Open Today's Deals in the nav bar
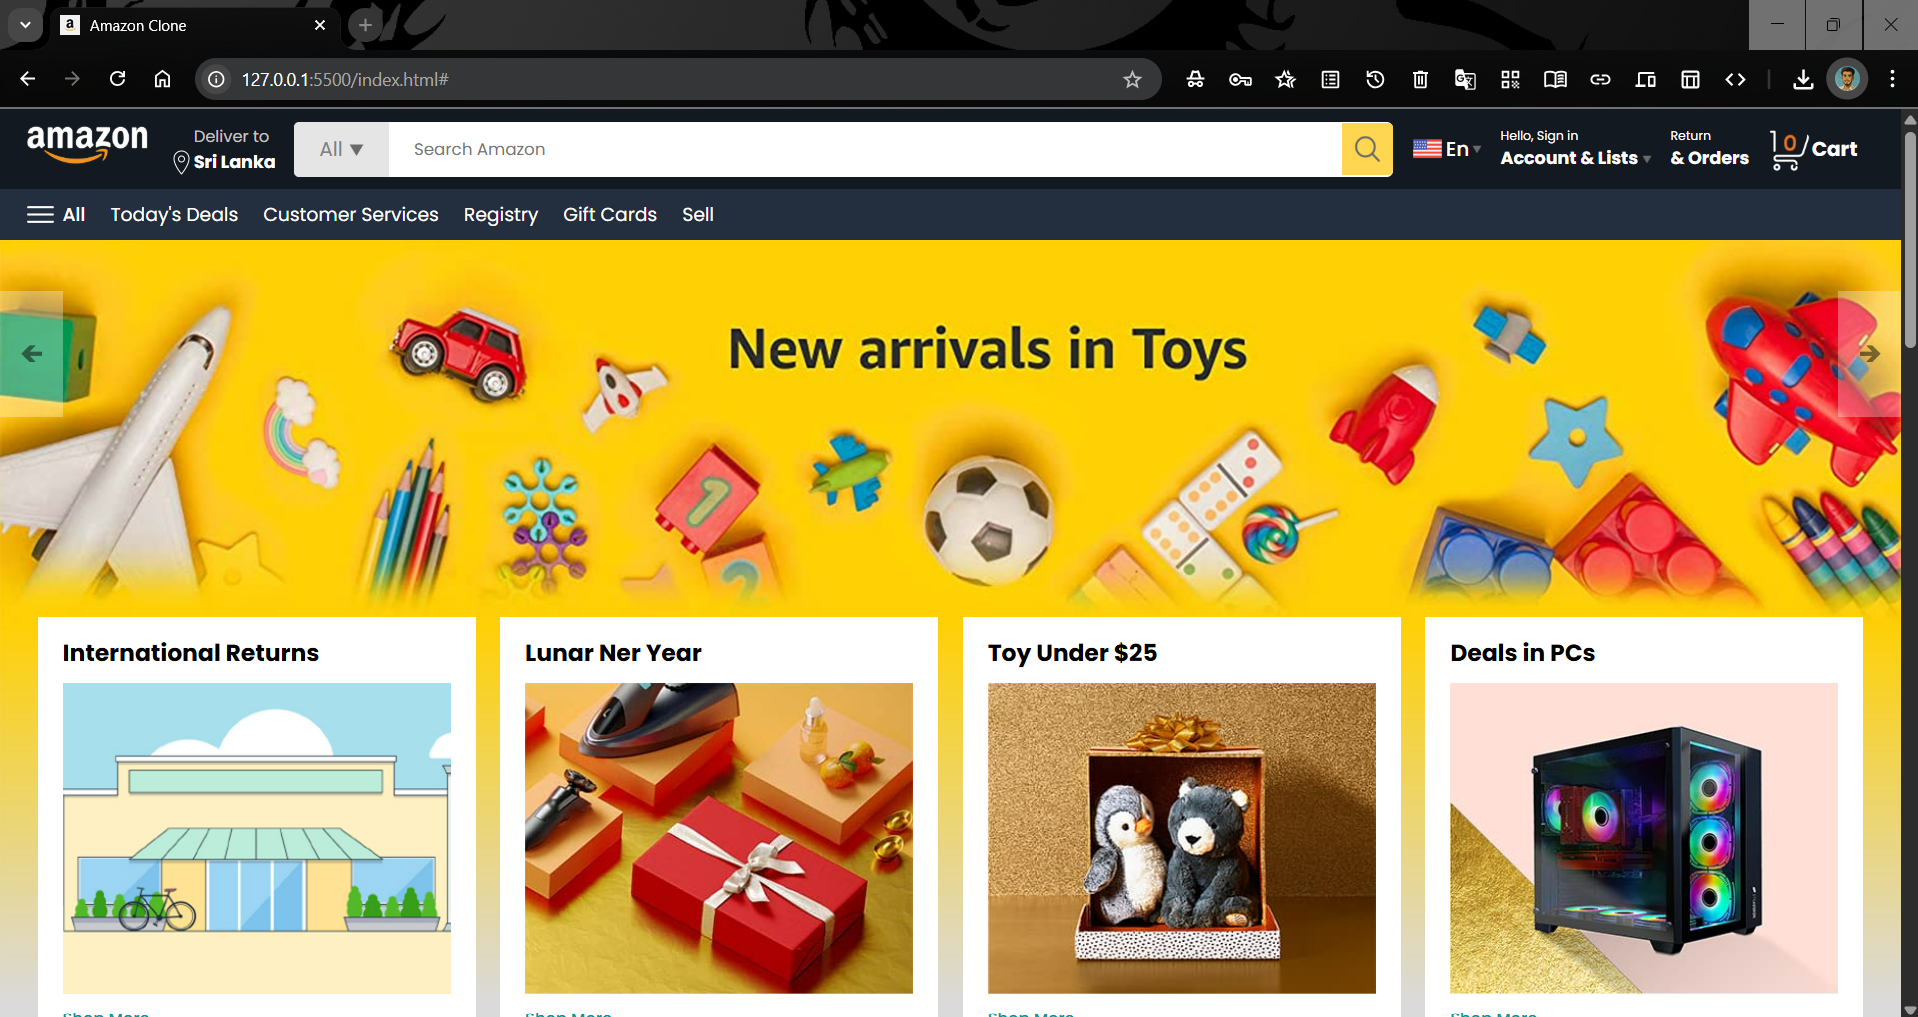 pos(174,214)
